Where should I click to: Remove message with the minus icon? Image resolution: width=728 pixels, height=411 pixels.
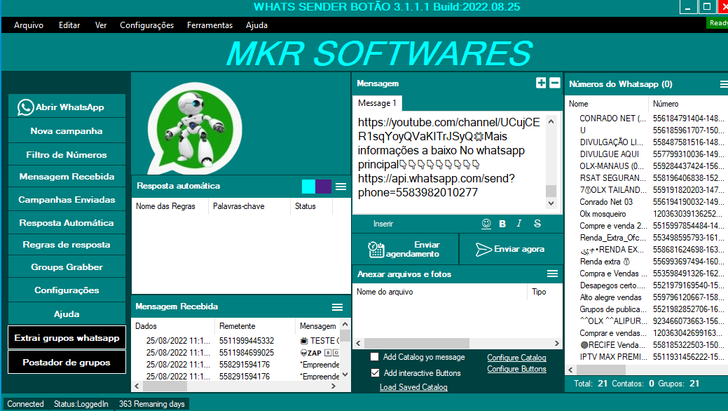pyautogui.click(x=554, y=83)
